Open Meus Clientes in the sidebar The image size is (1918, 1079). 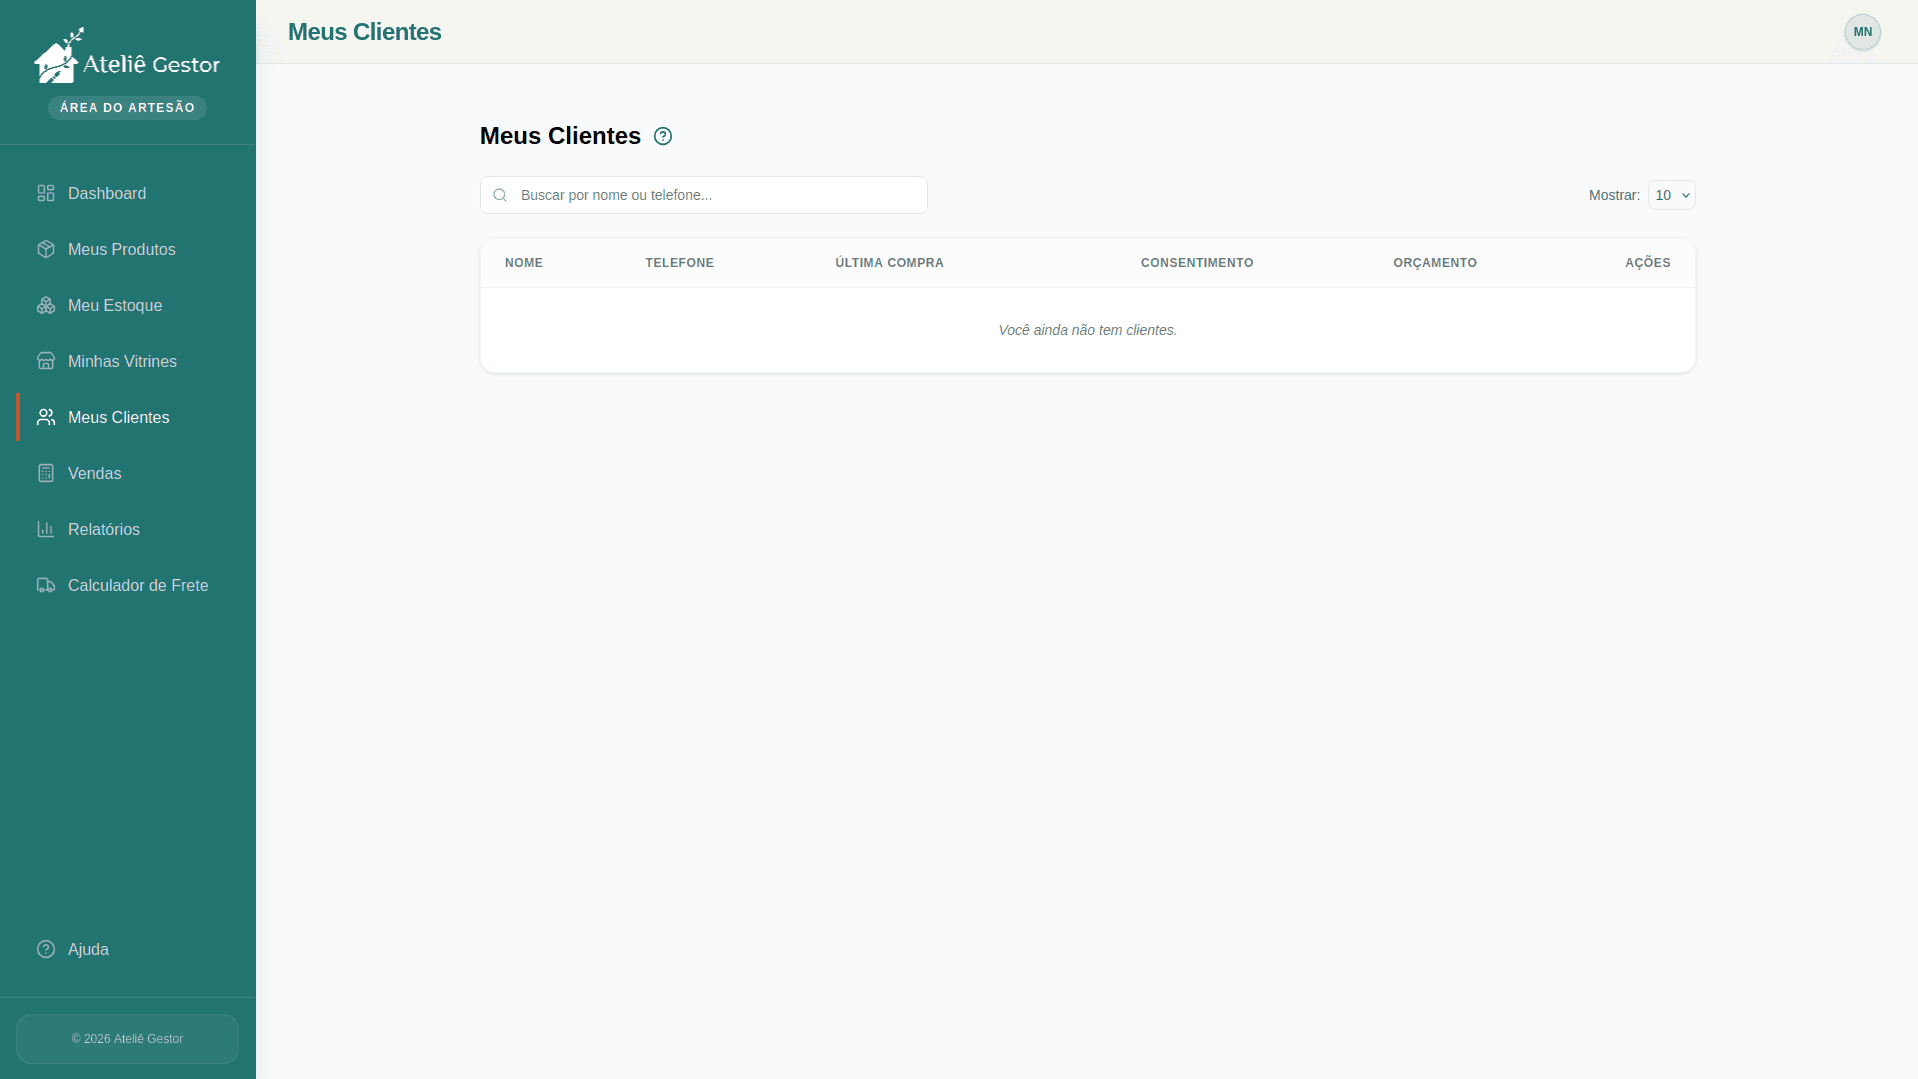[x=118, y=417]
